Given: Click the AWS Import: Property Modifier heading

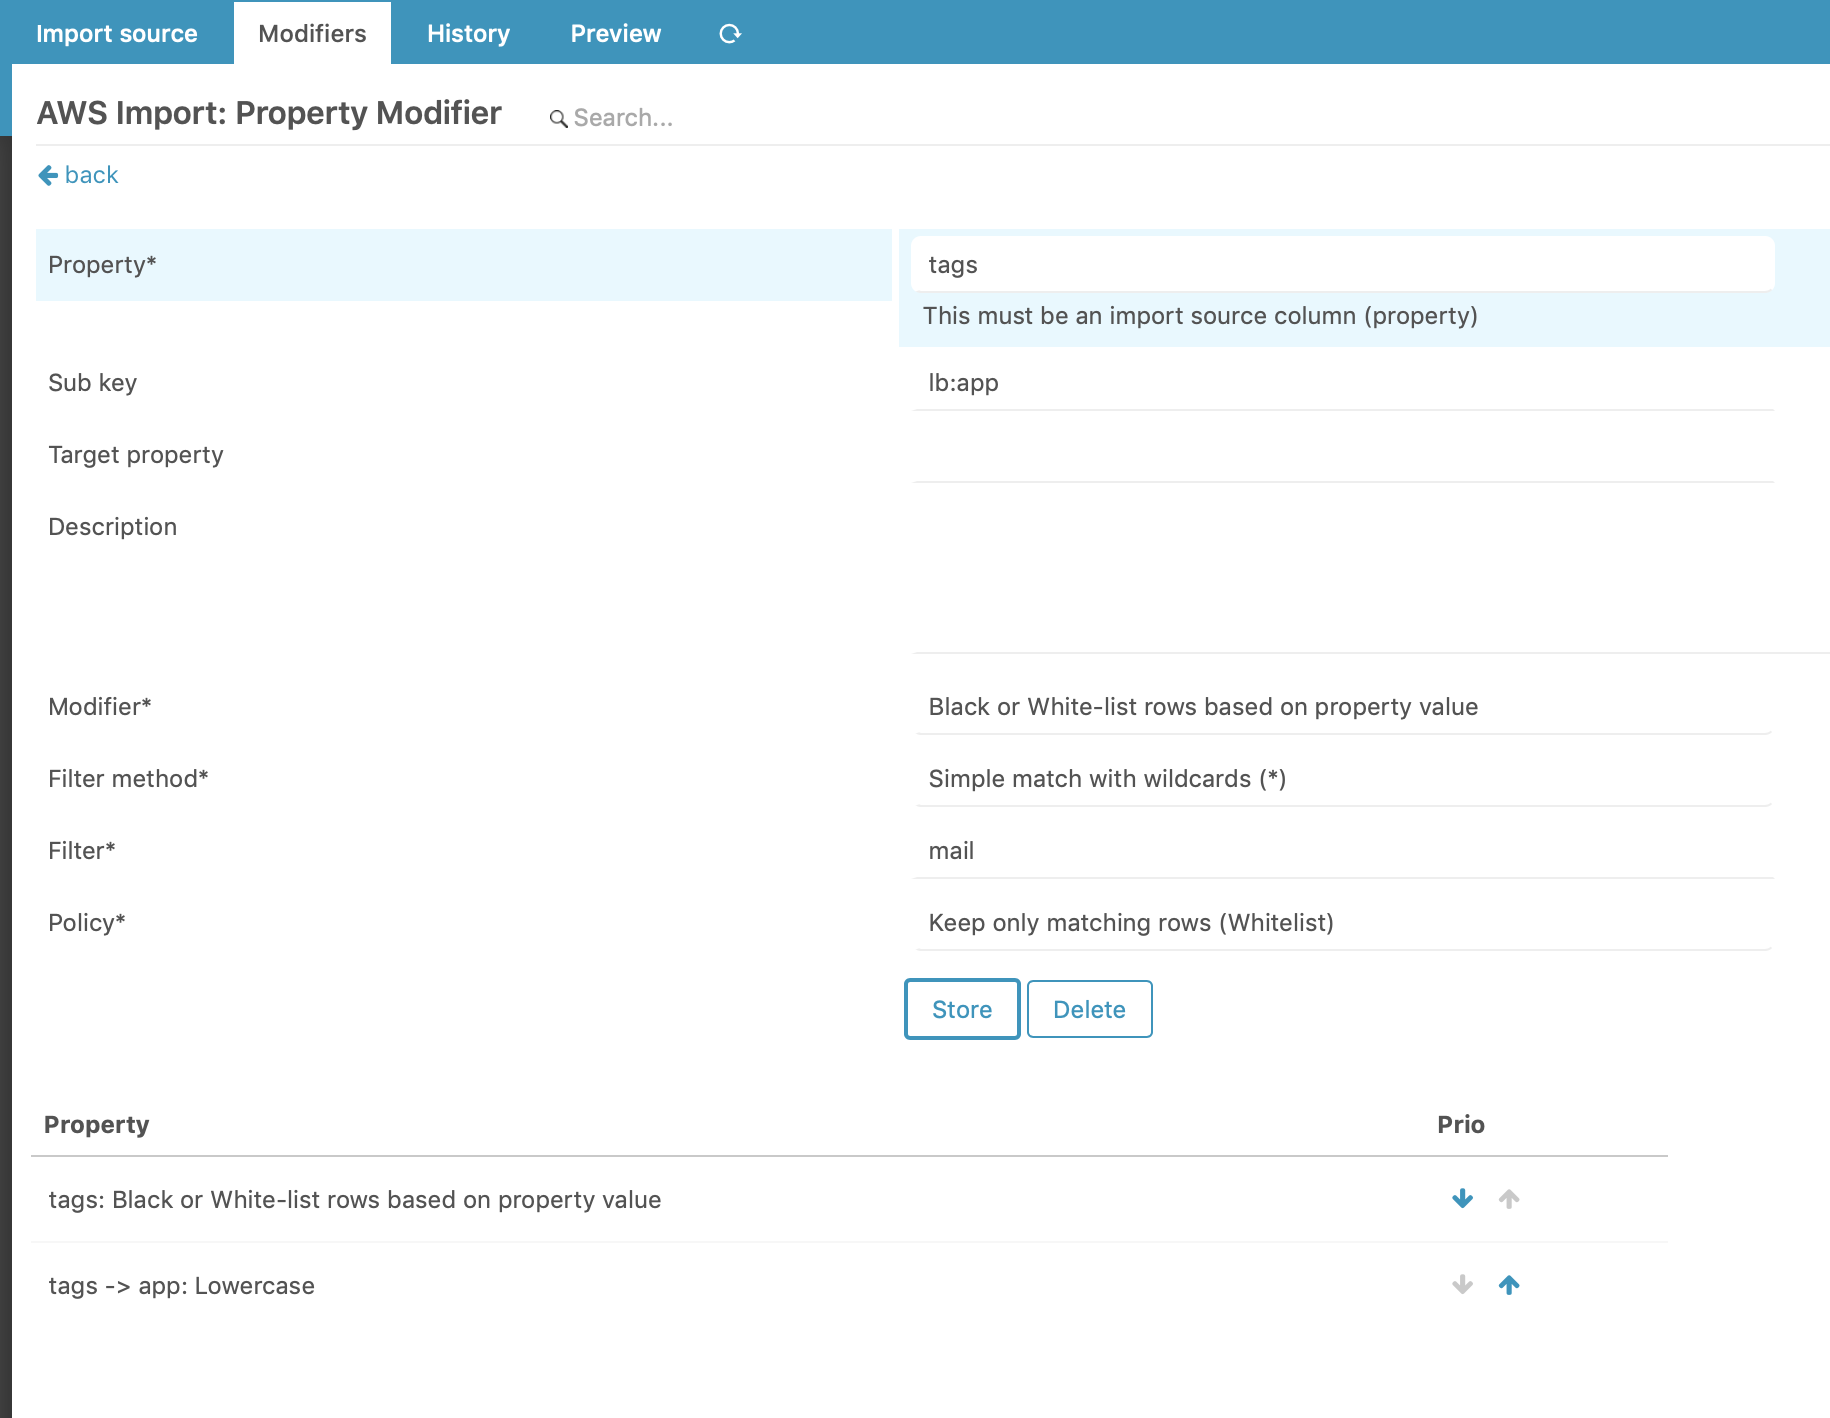Looking at the screenshot, I should [x=269, y=113].
